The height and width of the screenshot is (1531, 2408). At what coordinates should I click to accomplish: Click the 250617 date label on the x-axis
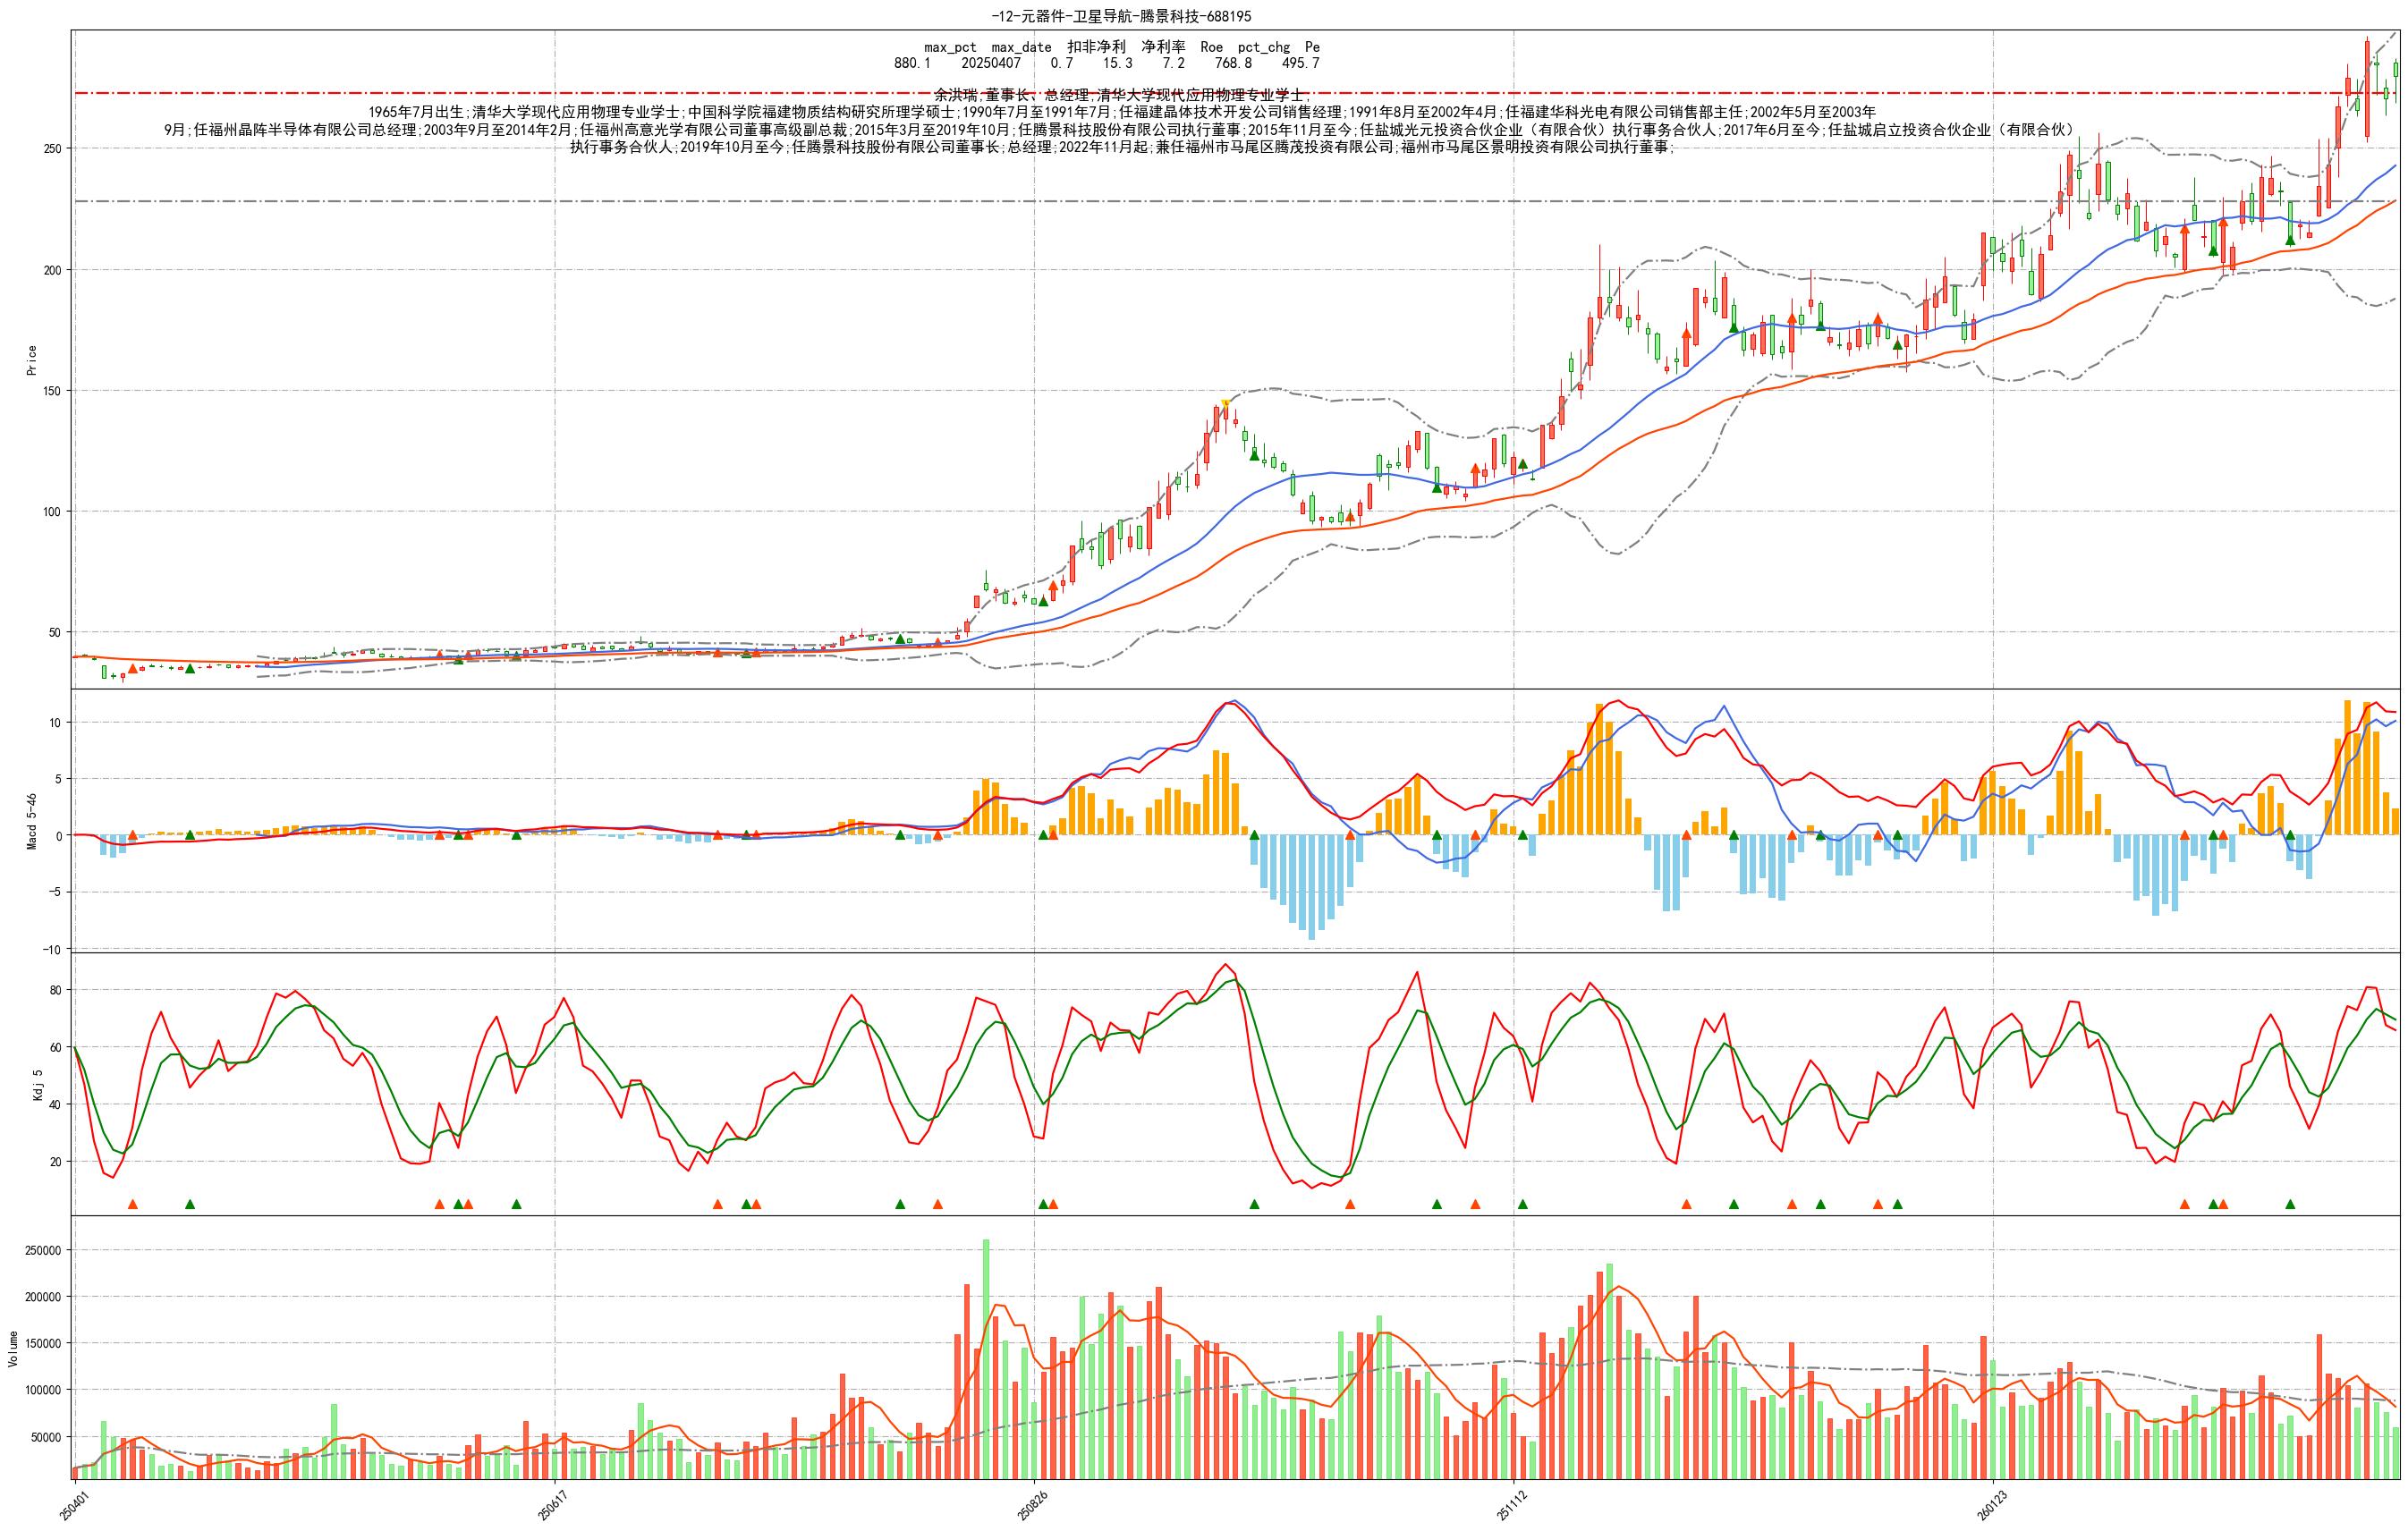553,1505
